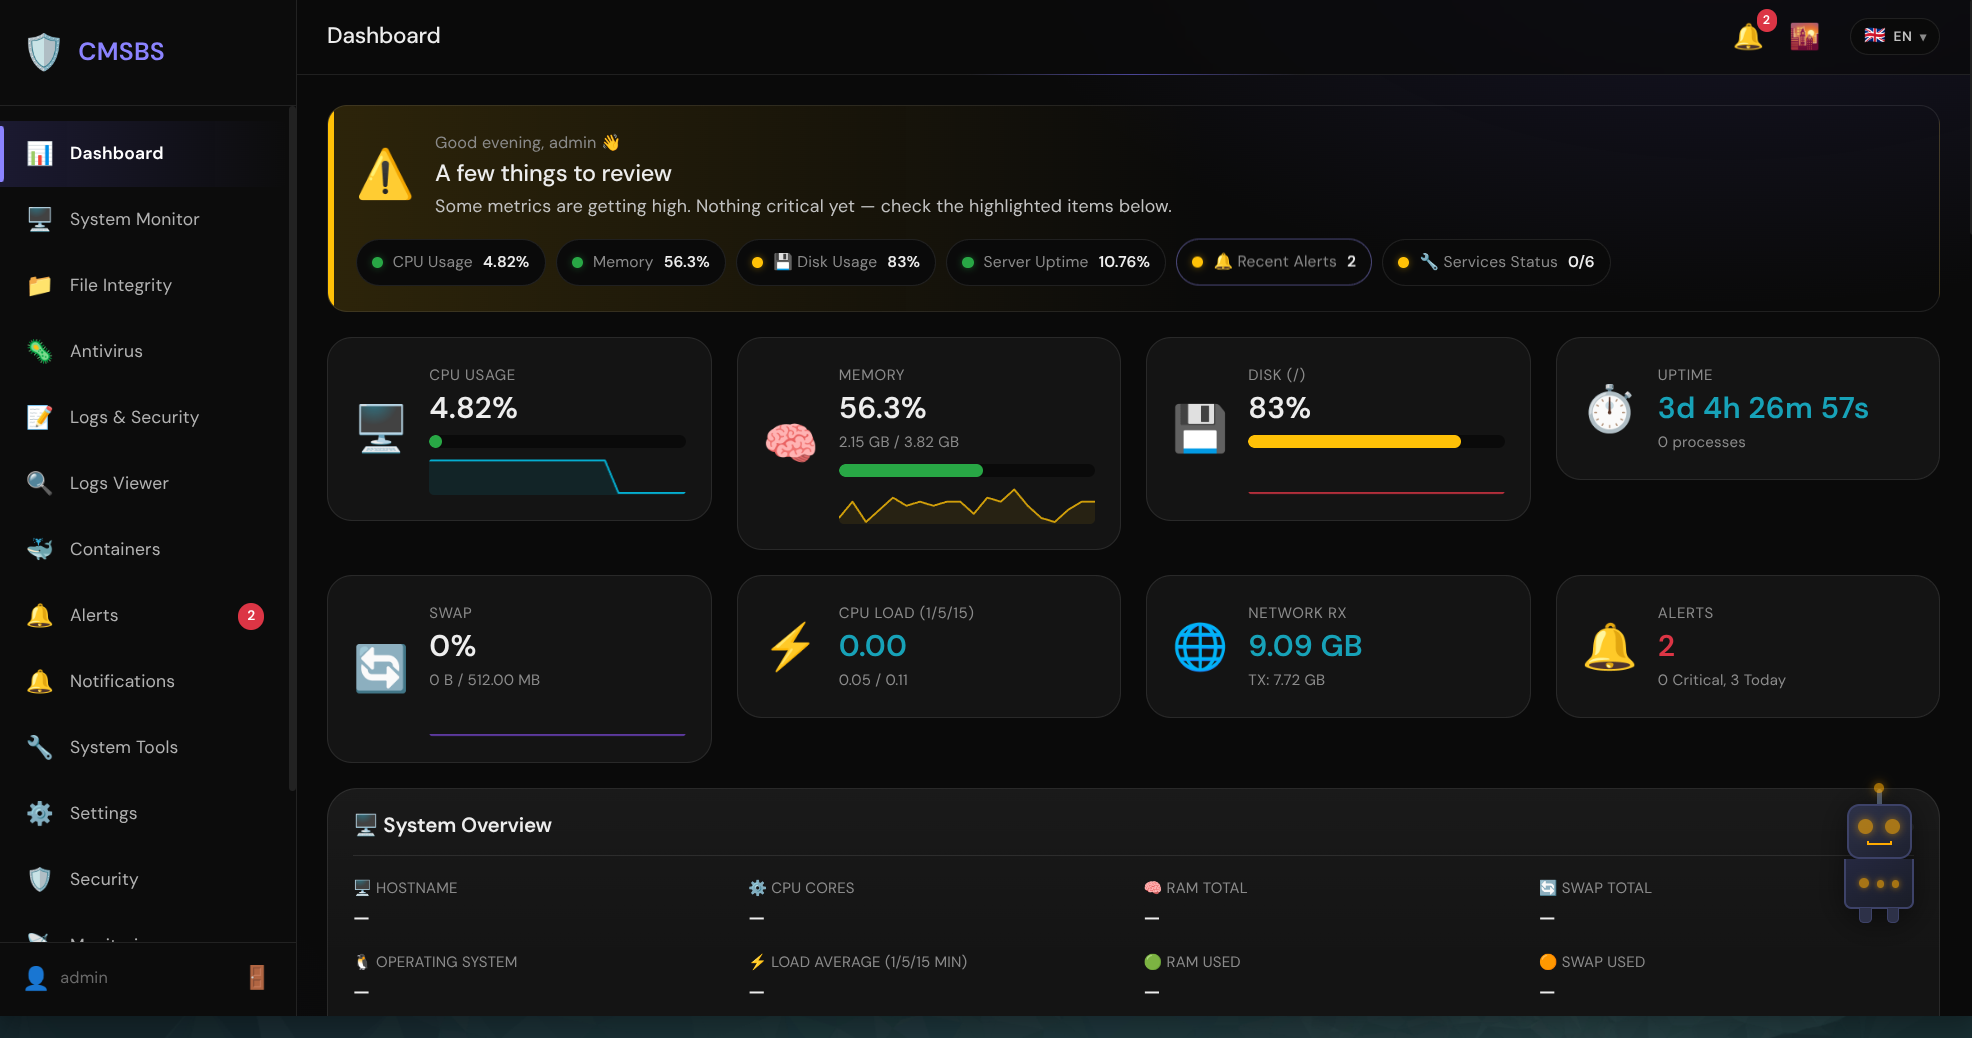The width and height of the screenshot is (1972, 1038).
Task: Click the Containers whale icon
Action: pyautogui.click(x=40, y=549)
